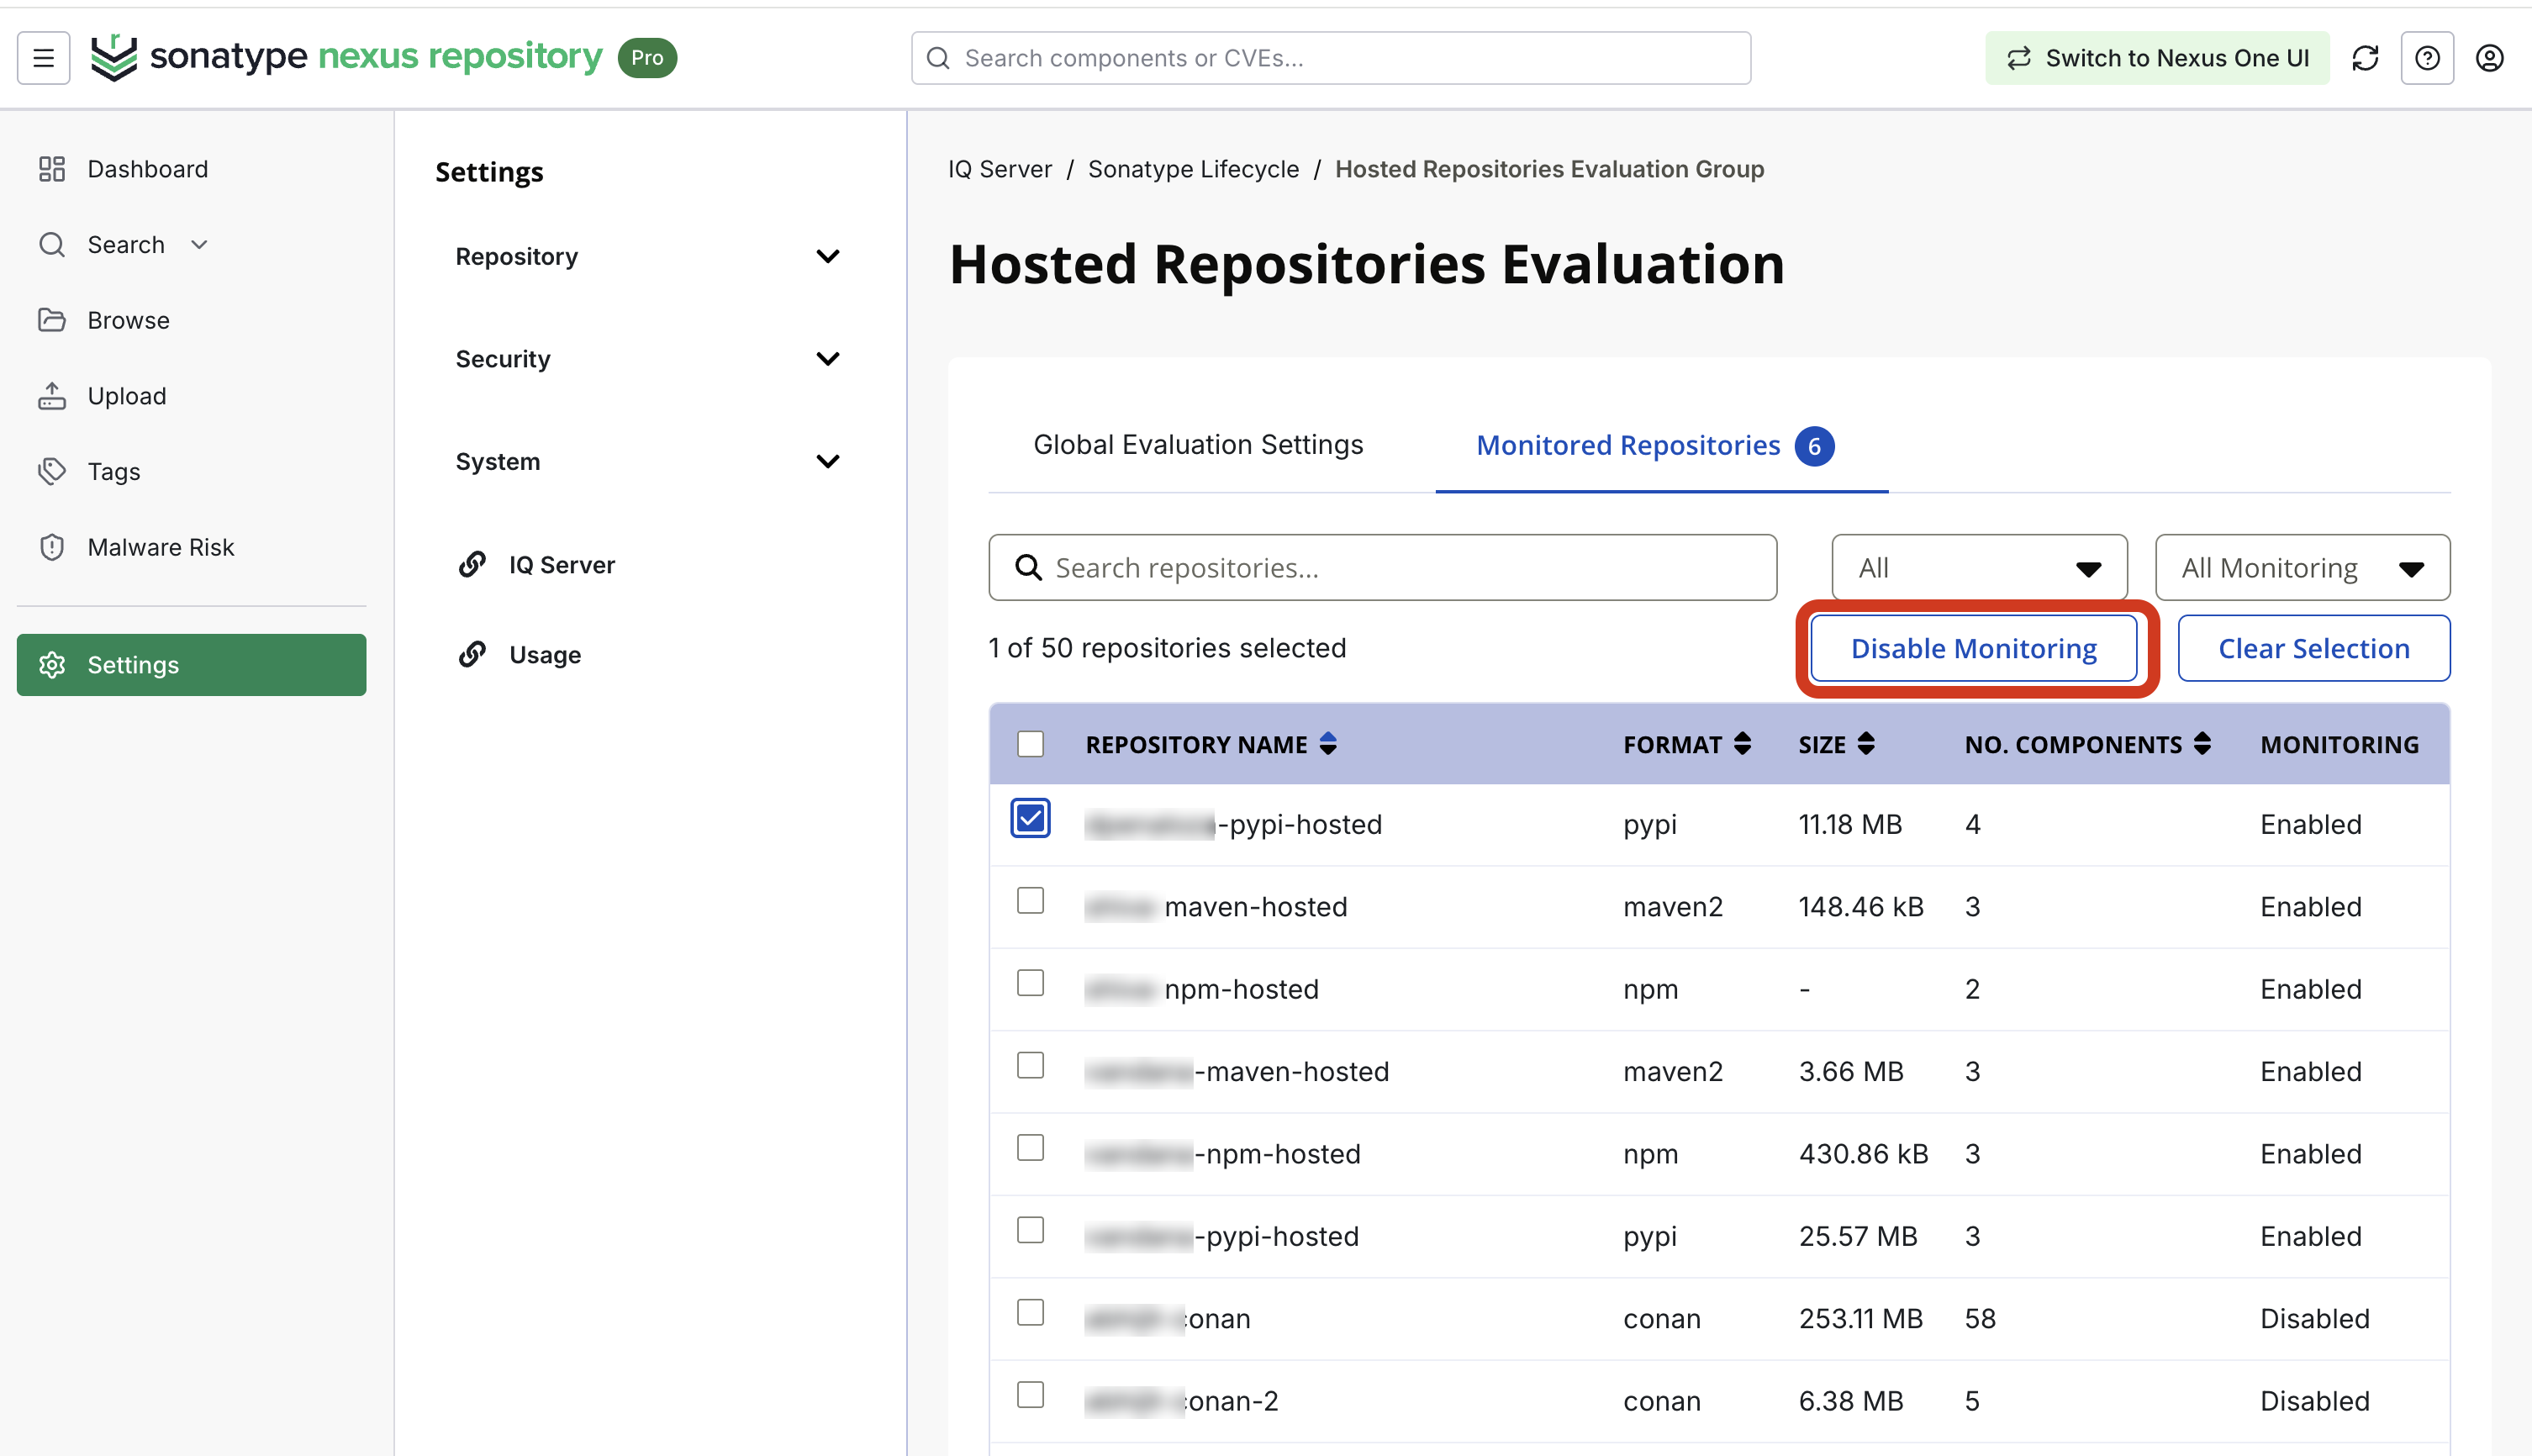Focus the Search components or CVEs field
The image size is (2532, 1456).
(1331, 58)
